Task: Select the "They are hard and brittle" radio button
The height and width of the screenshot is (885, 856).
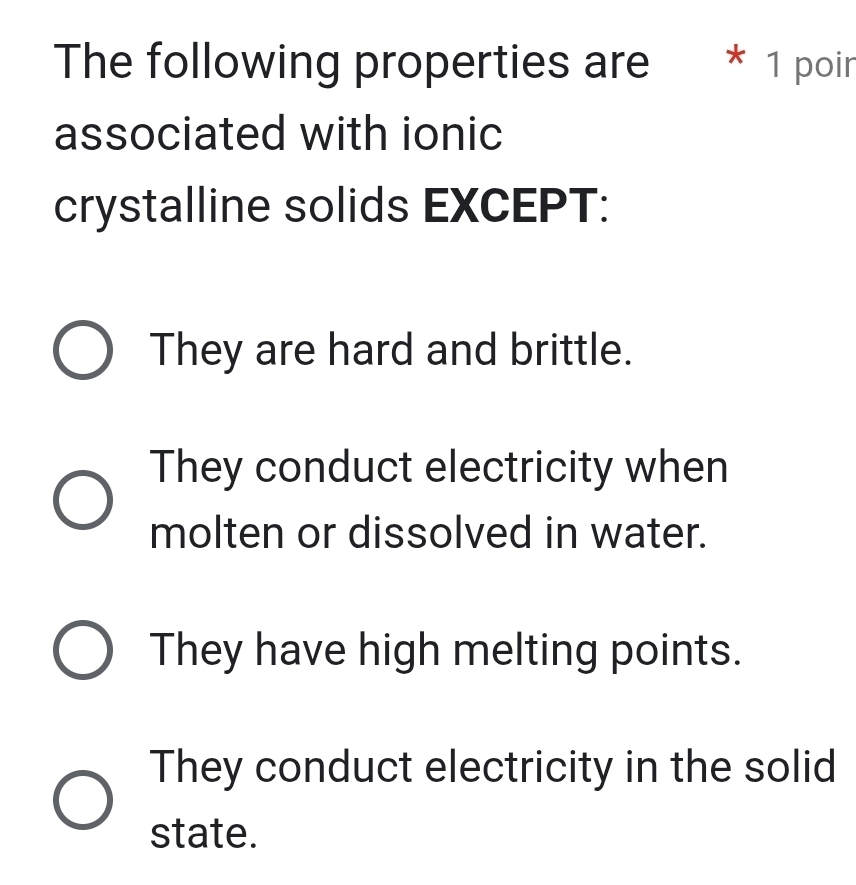Action: coord(82,351)
